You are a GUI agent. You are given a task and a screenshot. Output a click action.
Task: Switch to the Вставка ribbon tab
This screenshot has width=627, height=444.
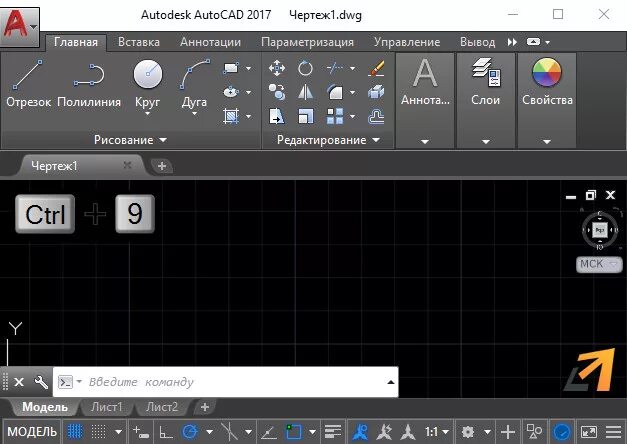click(139, 42)
